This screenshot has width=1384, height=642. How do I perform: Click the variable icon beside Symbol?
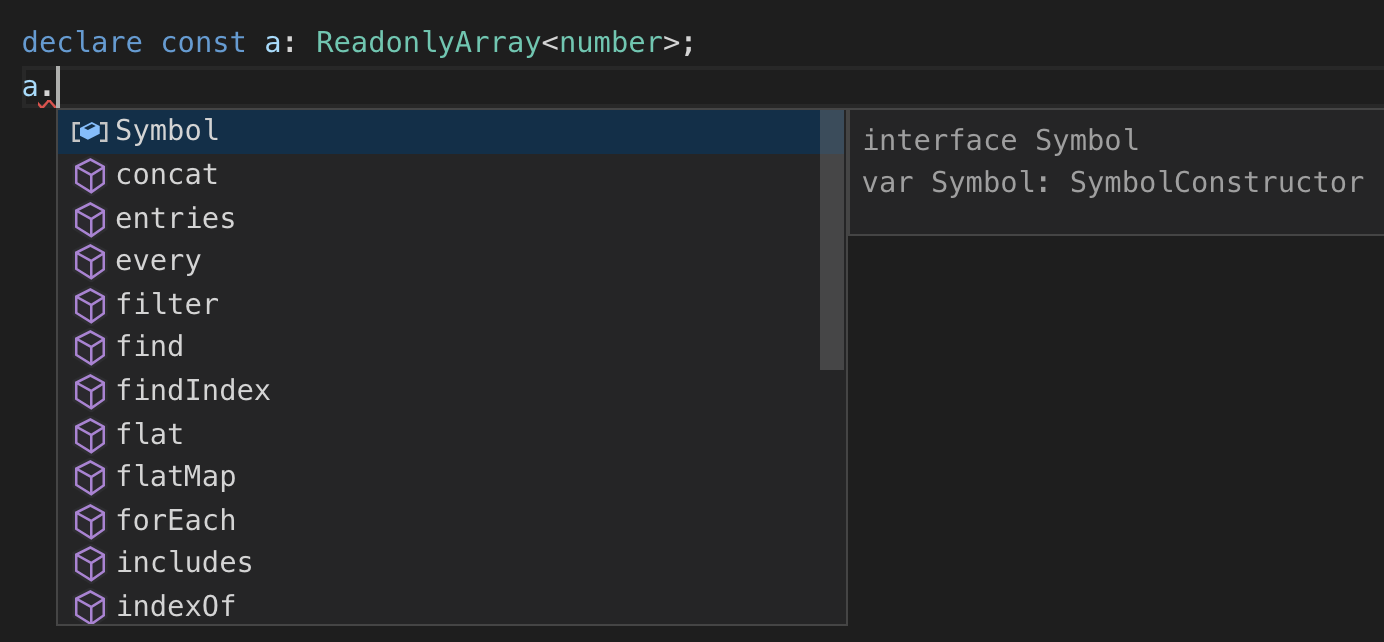coord(90,132)
